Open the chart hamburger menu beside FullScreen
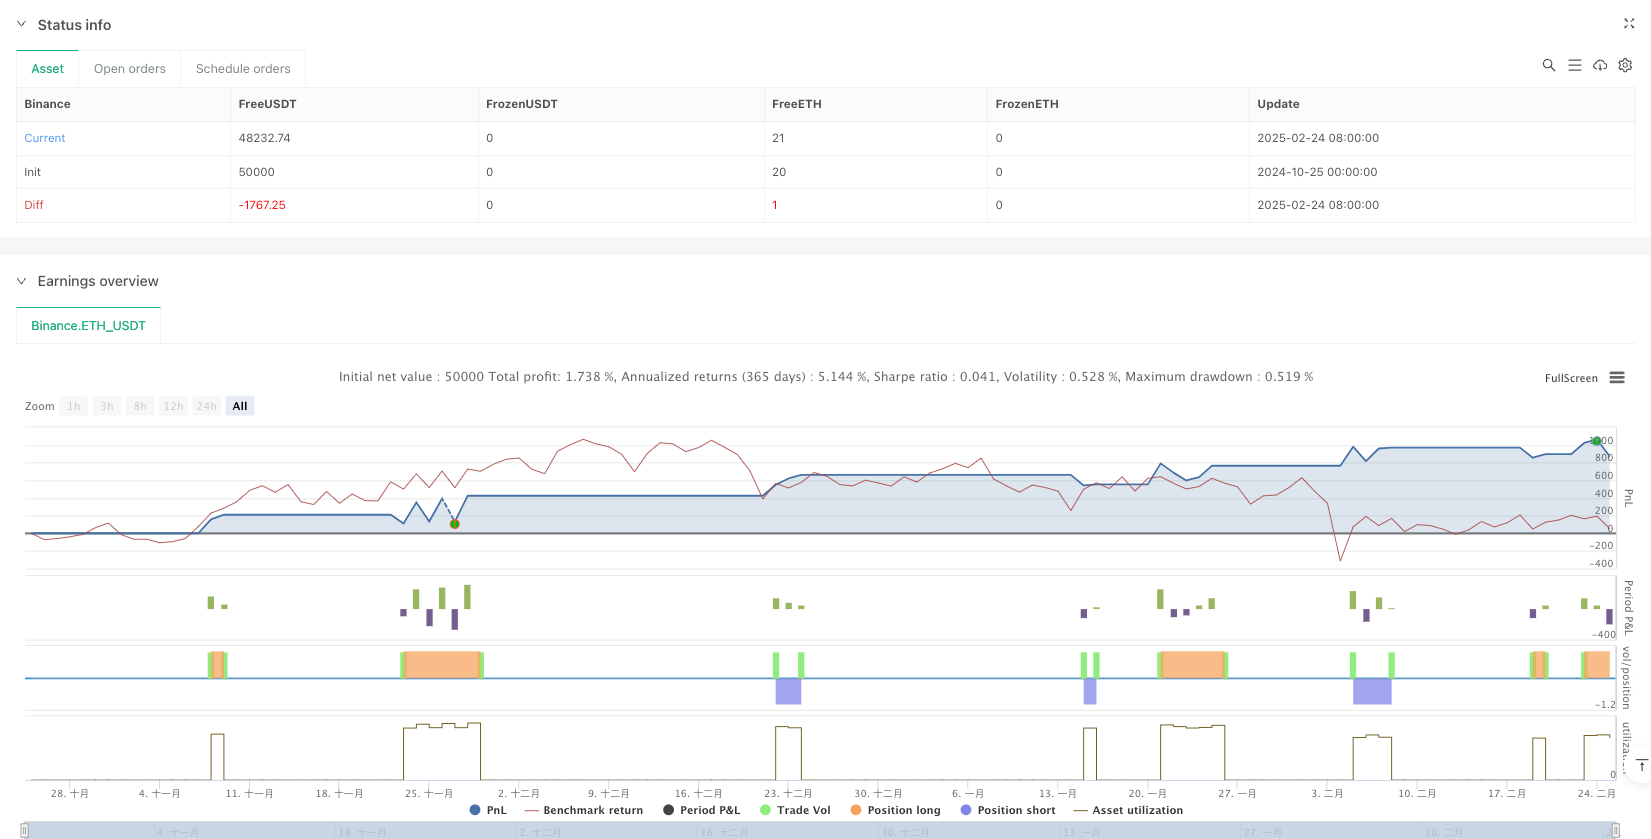Viewport: 1651px width, 839px height. (x=1617, y=378)
